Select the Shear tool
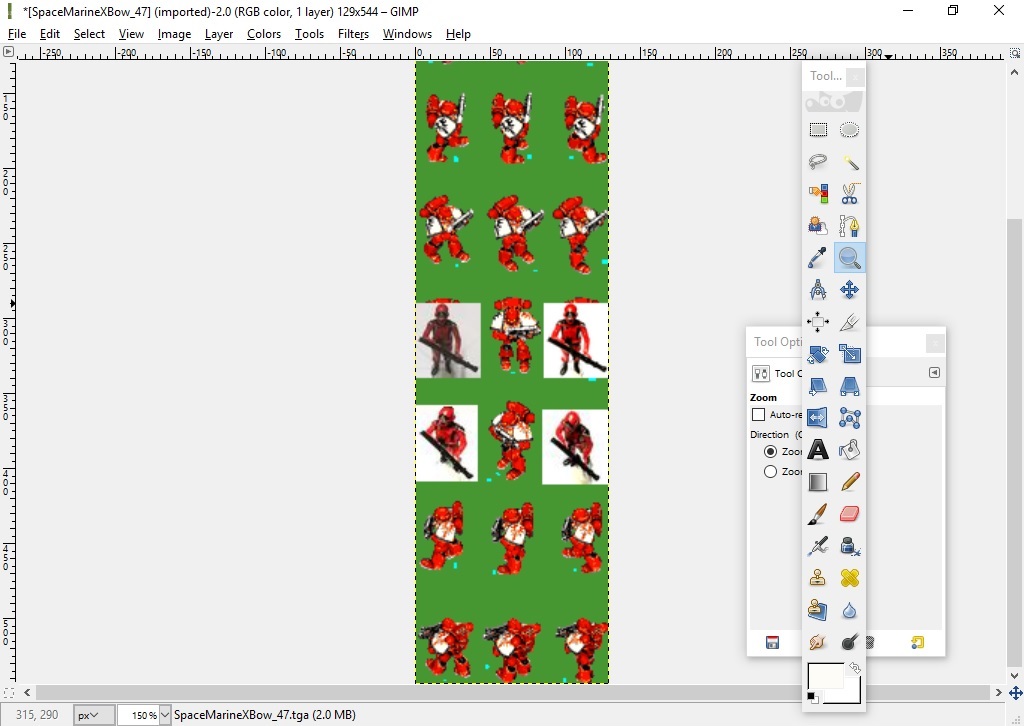Screen dimensions: 1024x726 point(818,386)
